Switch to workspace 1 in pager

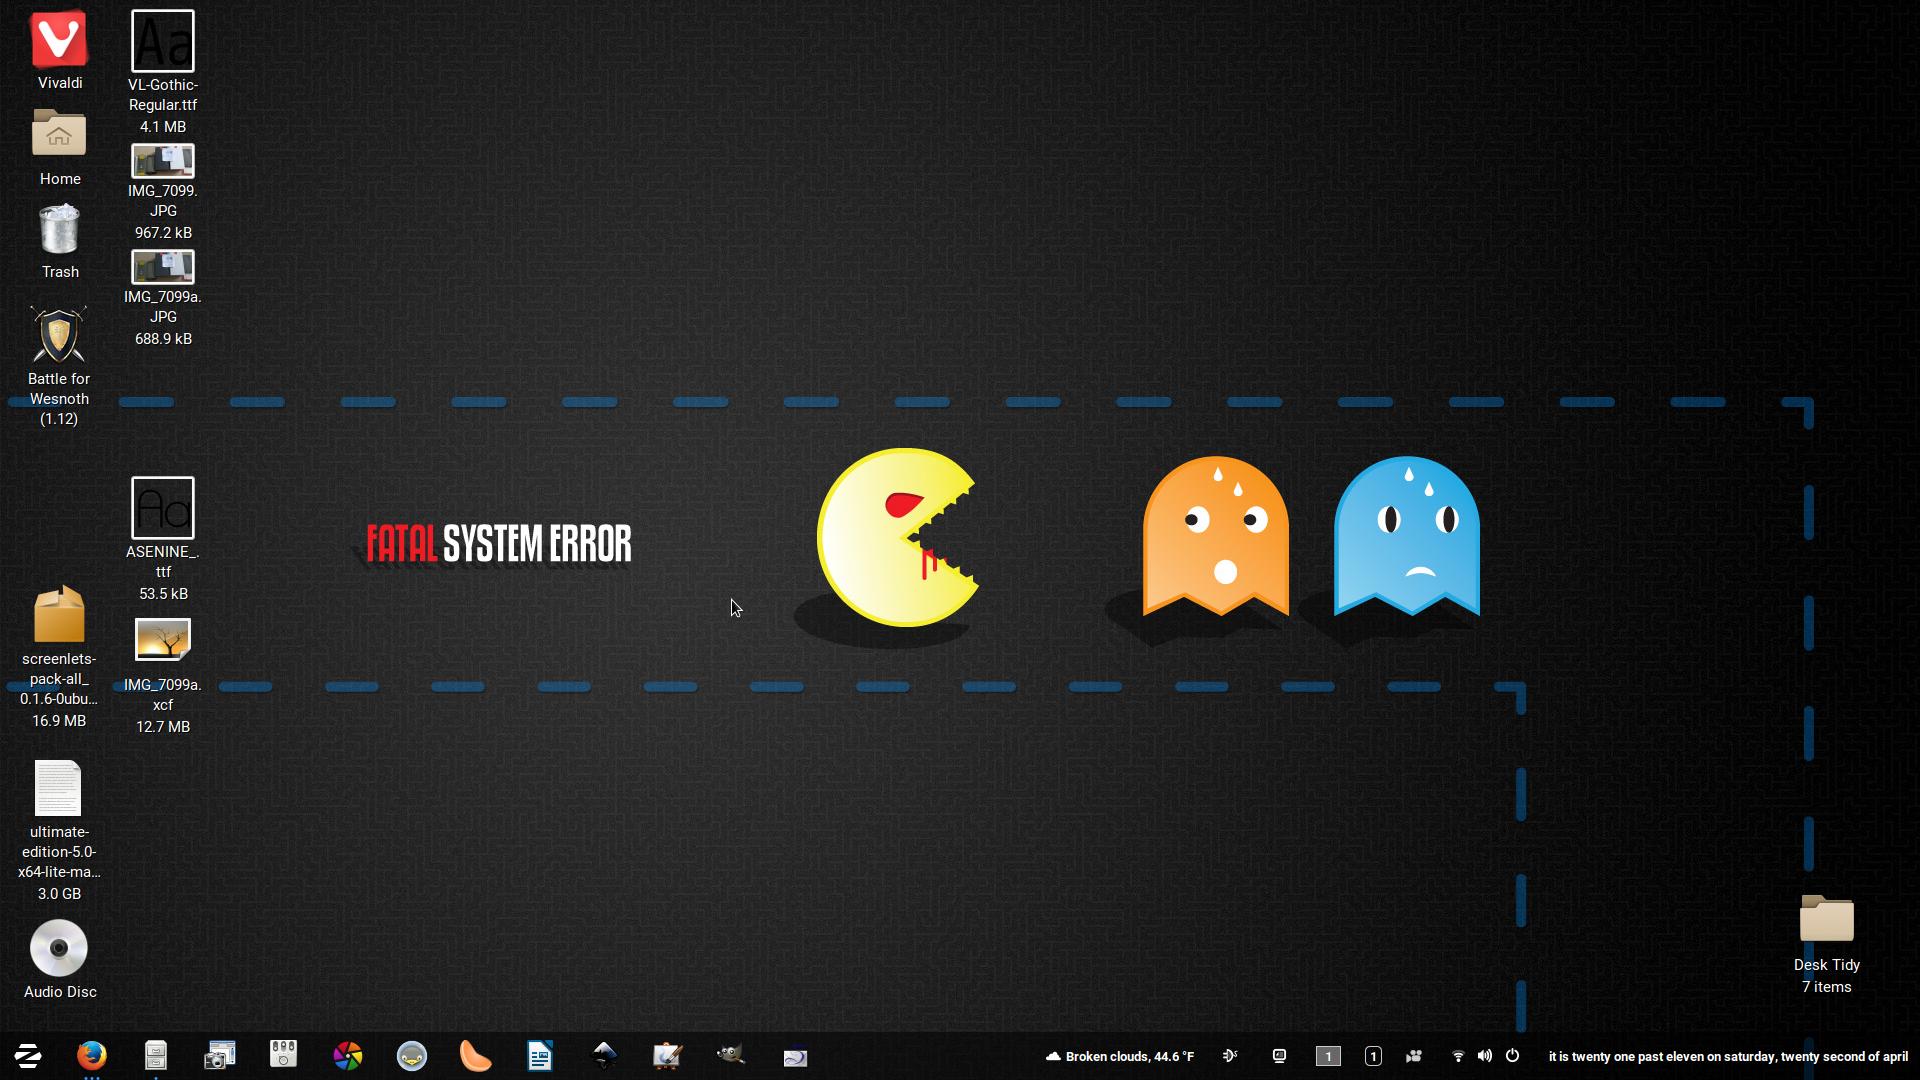point(1328,1056)
